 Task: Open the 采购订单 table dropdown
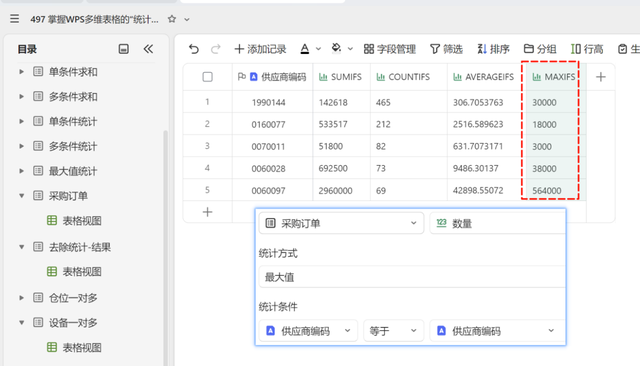[341, 223]
